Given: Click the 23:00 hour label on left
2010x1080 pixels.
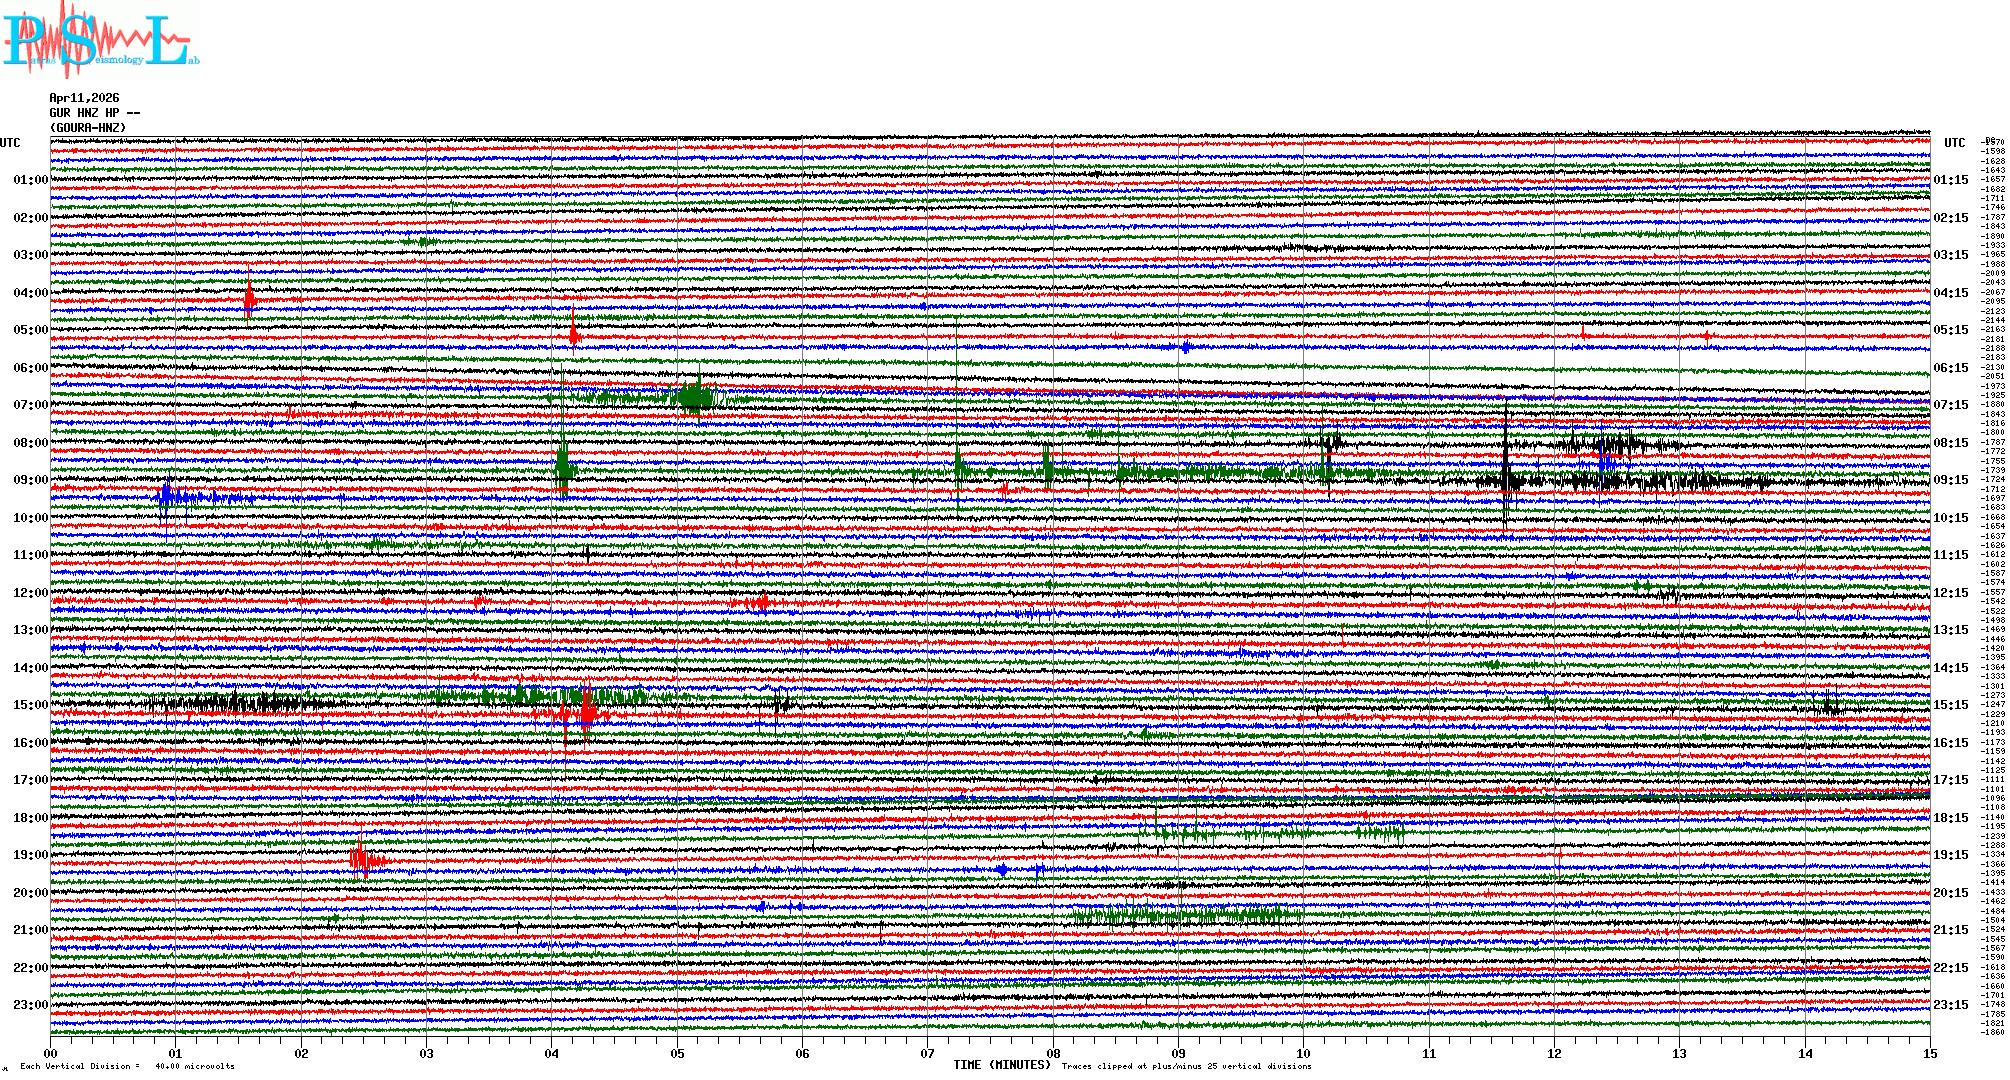Looking at the screenshot, I should 30,1005.
